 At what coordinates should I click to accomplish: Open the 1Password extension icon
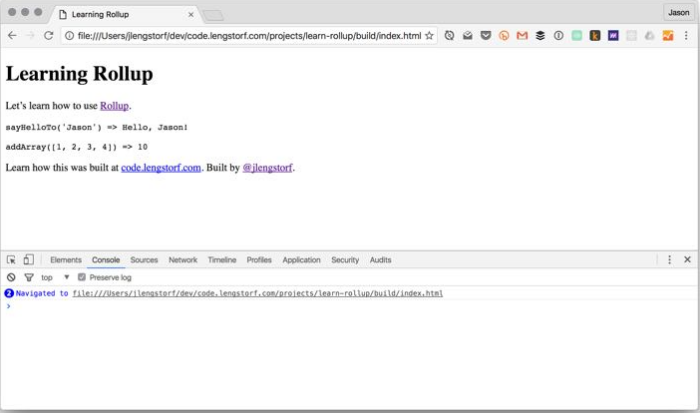pos(558,36)
